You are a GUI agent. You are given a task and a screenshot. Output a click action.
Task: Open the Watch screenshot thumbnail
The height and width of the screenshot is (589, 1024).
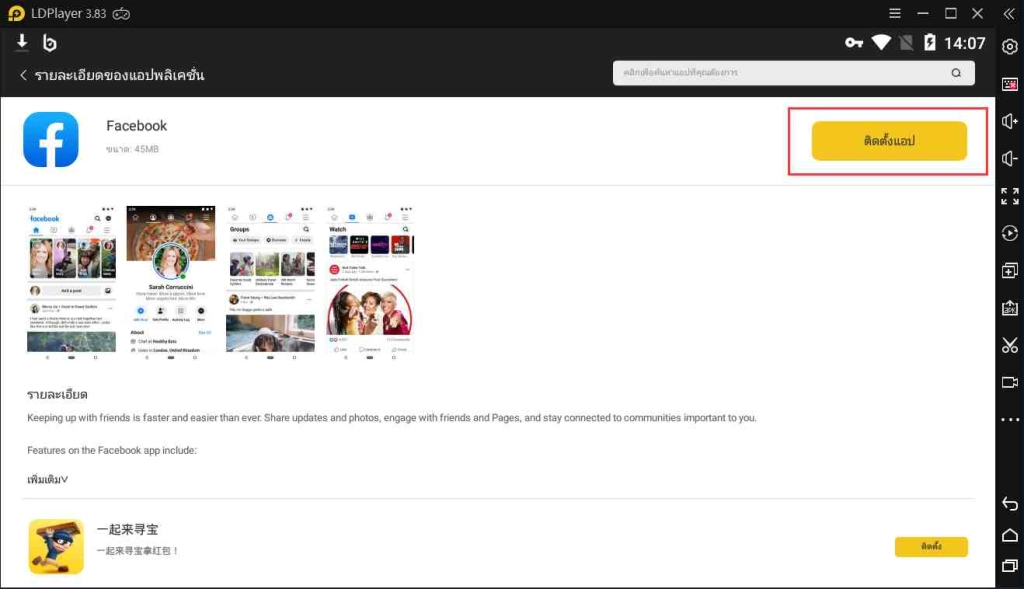pos(370,283)
